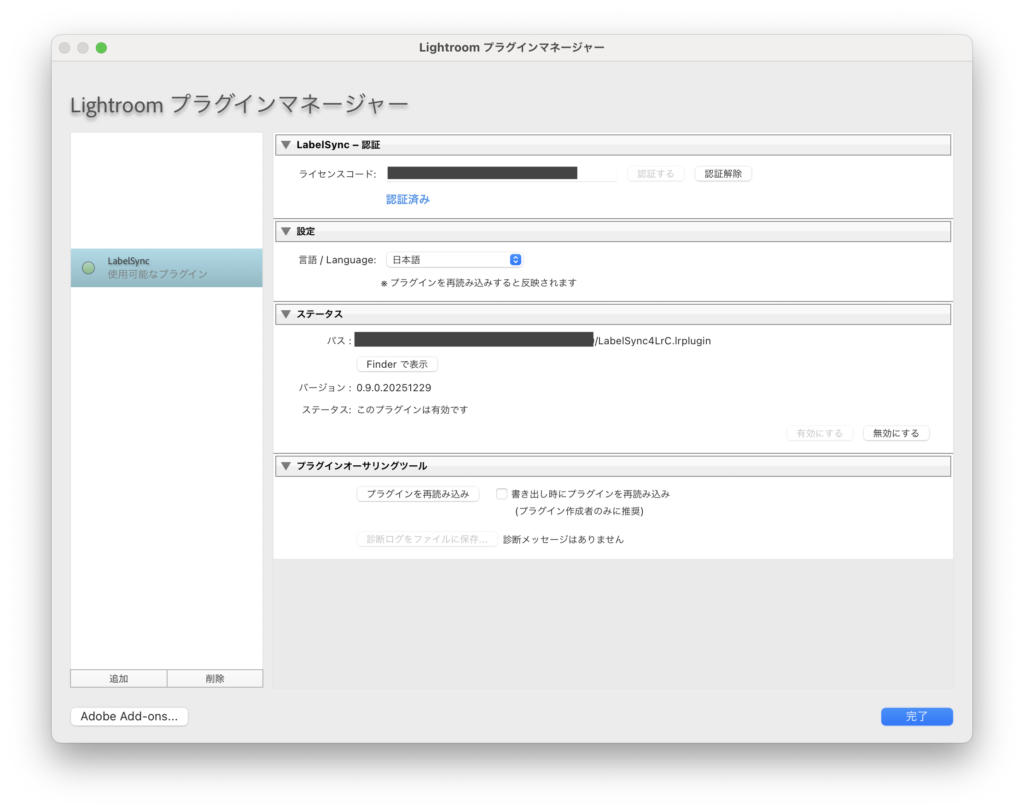Click the 認証解除 button
This screenshot has width=1024, height=811.
tap(723, 174)
